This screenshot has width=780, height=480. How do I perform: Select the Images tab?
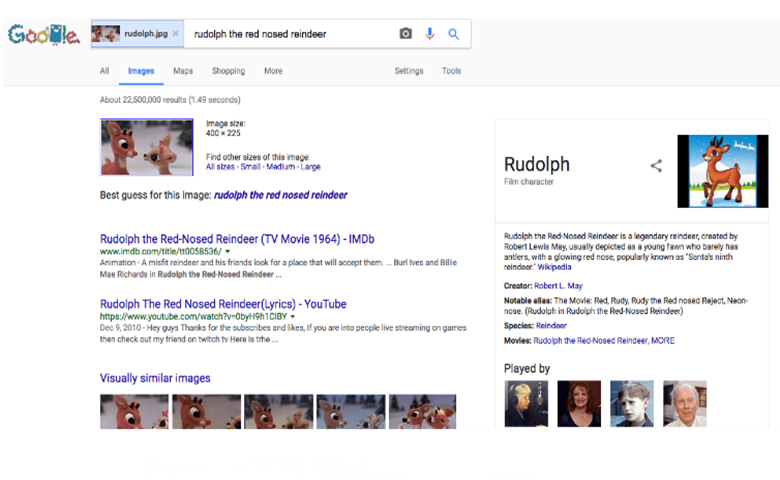tap(141, 71)
